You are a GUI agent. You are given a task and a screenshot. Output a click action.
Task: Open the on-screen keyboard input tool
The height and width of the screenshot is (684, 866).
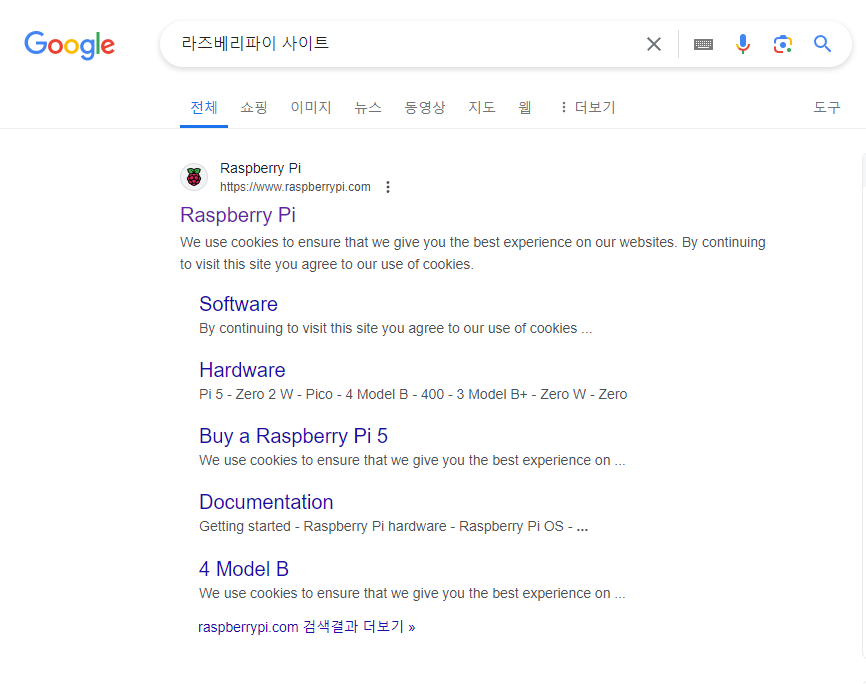point(703,44)
